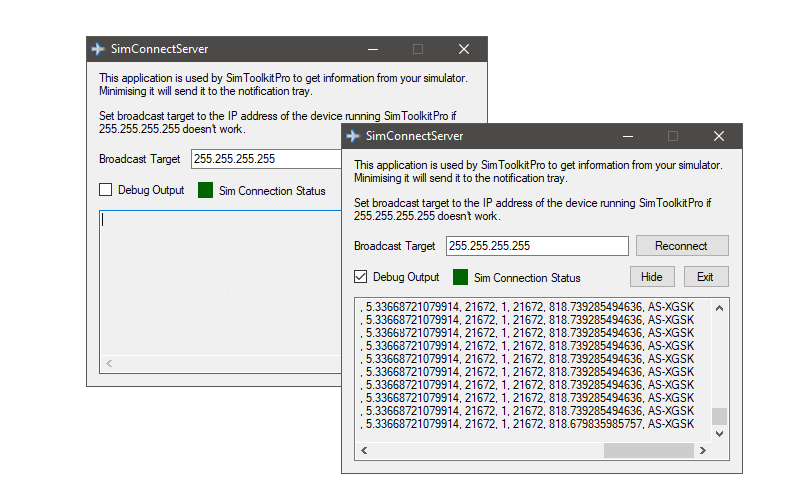Close the back SimConnectServer window
The width and height of the screenshot is (800, 500).
(464, 49)
